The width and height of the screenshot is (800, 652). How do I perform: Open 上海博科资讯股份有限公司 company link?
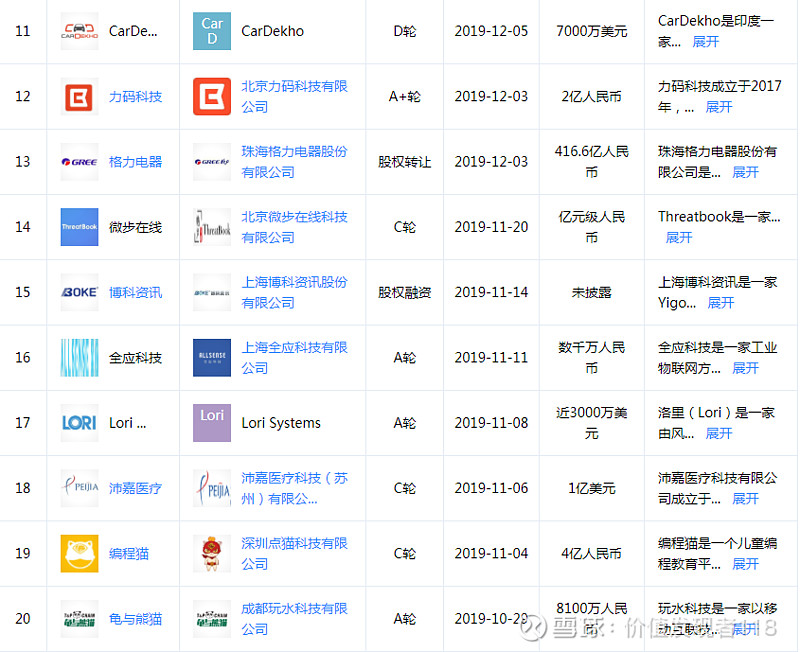[294, 292]
